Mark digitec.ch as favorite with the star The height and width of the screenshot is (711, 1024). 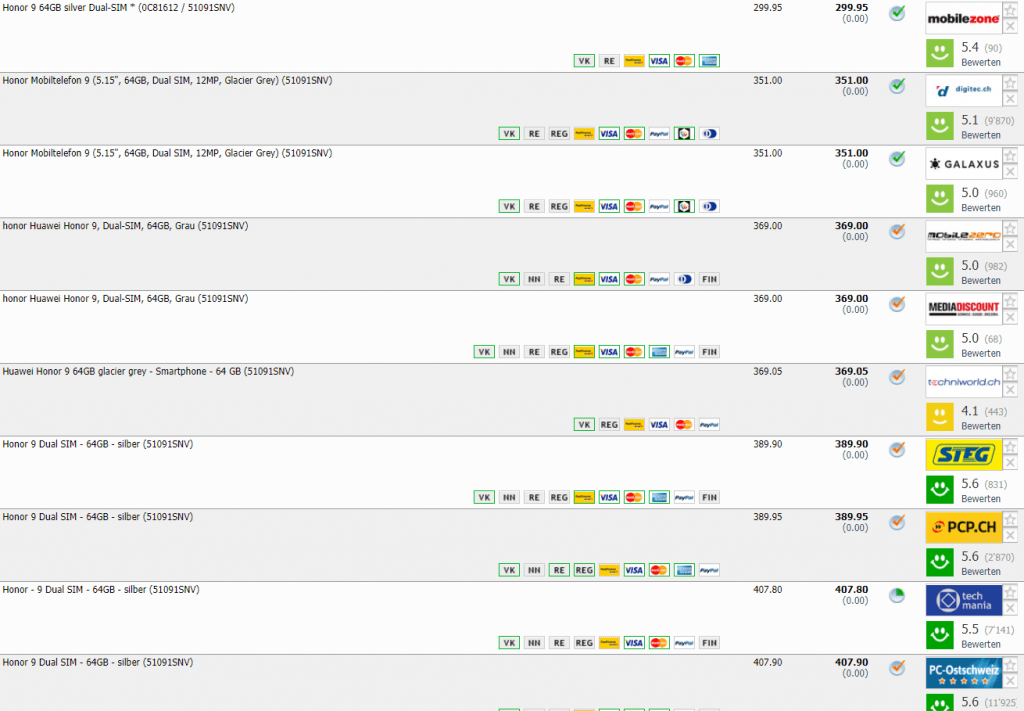point(1010,83)
